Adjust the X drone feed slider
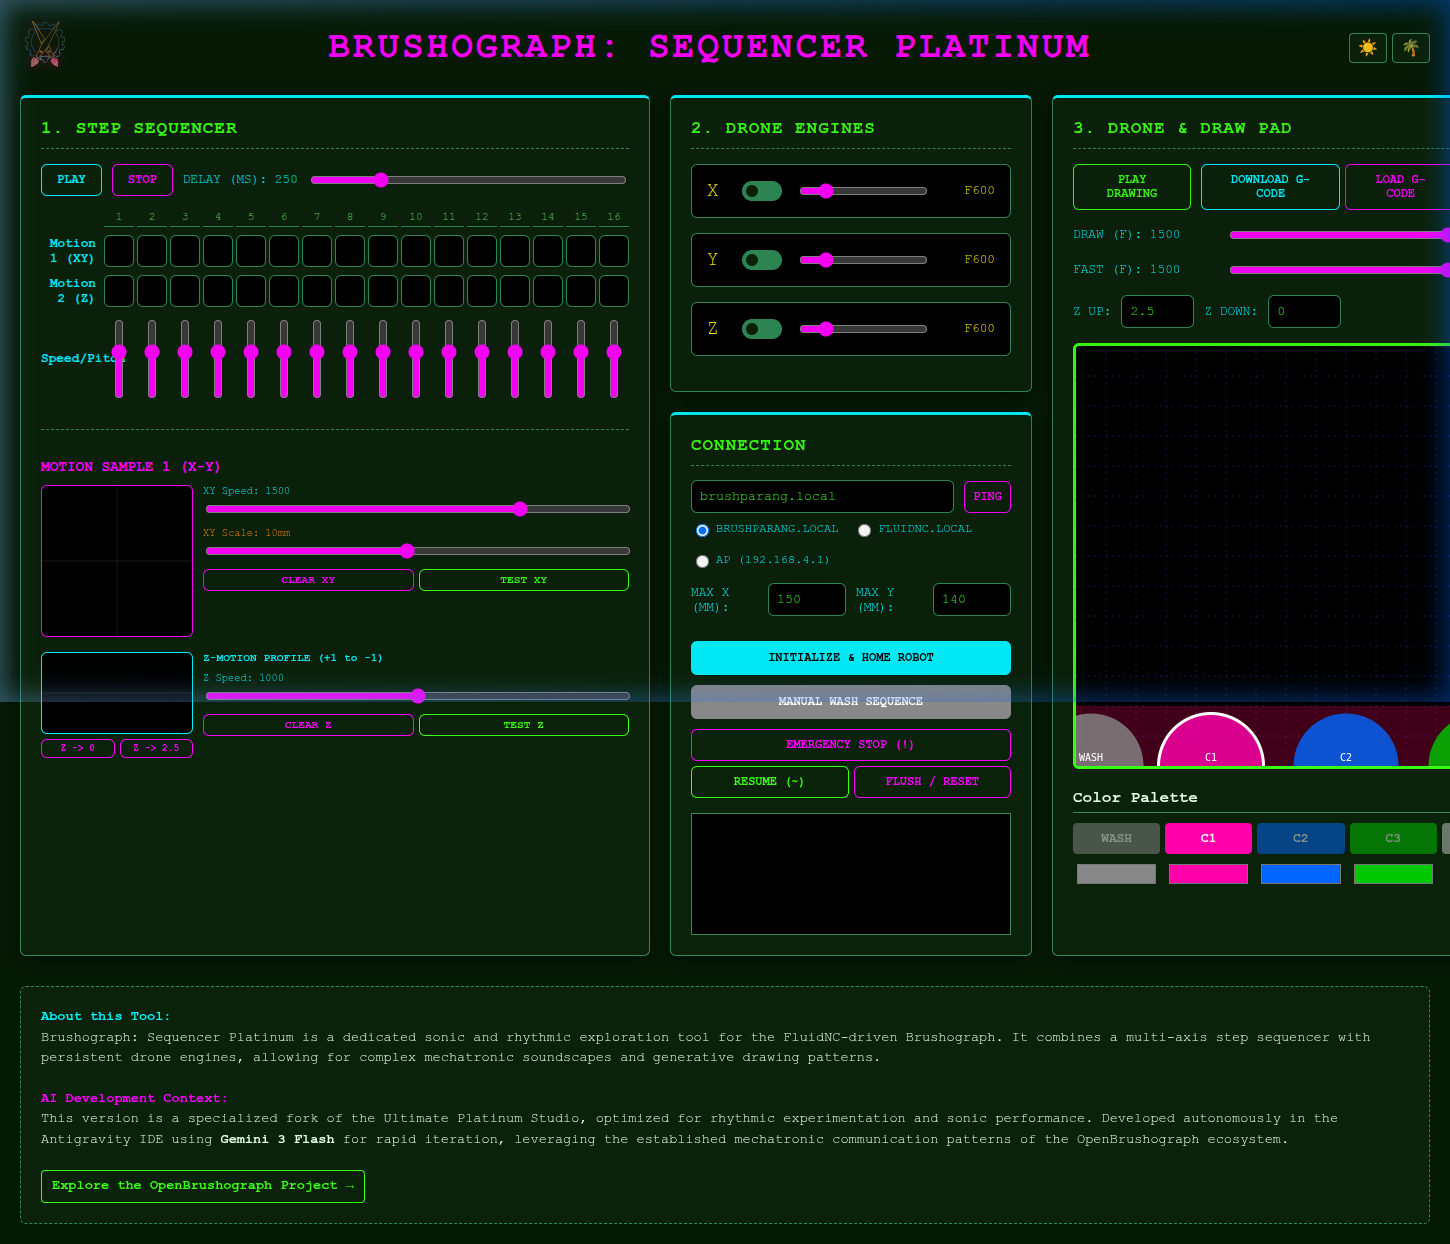 [863, 191]
